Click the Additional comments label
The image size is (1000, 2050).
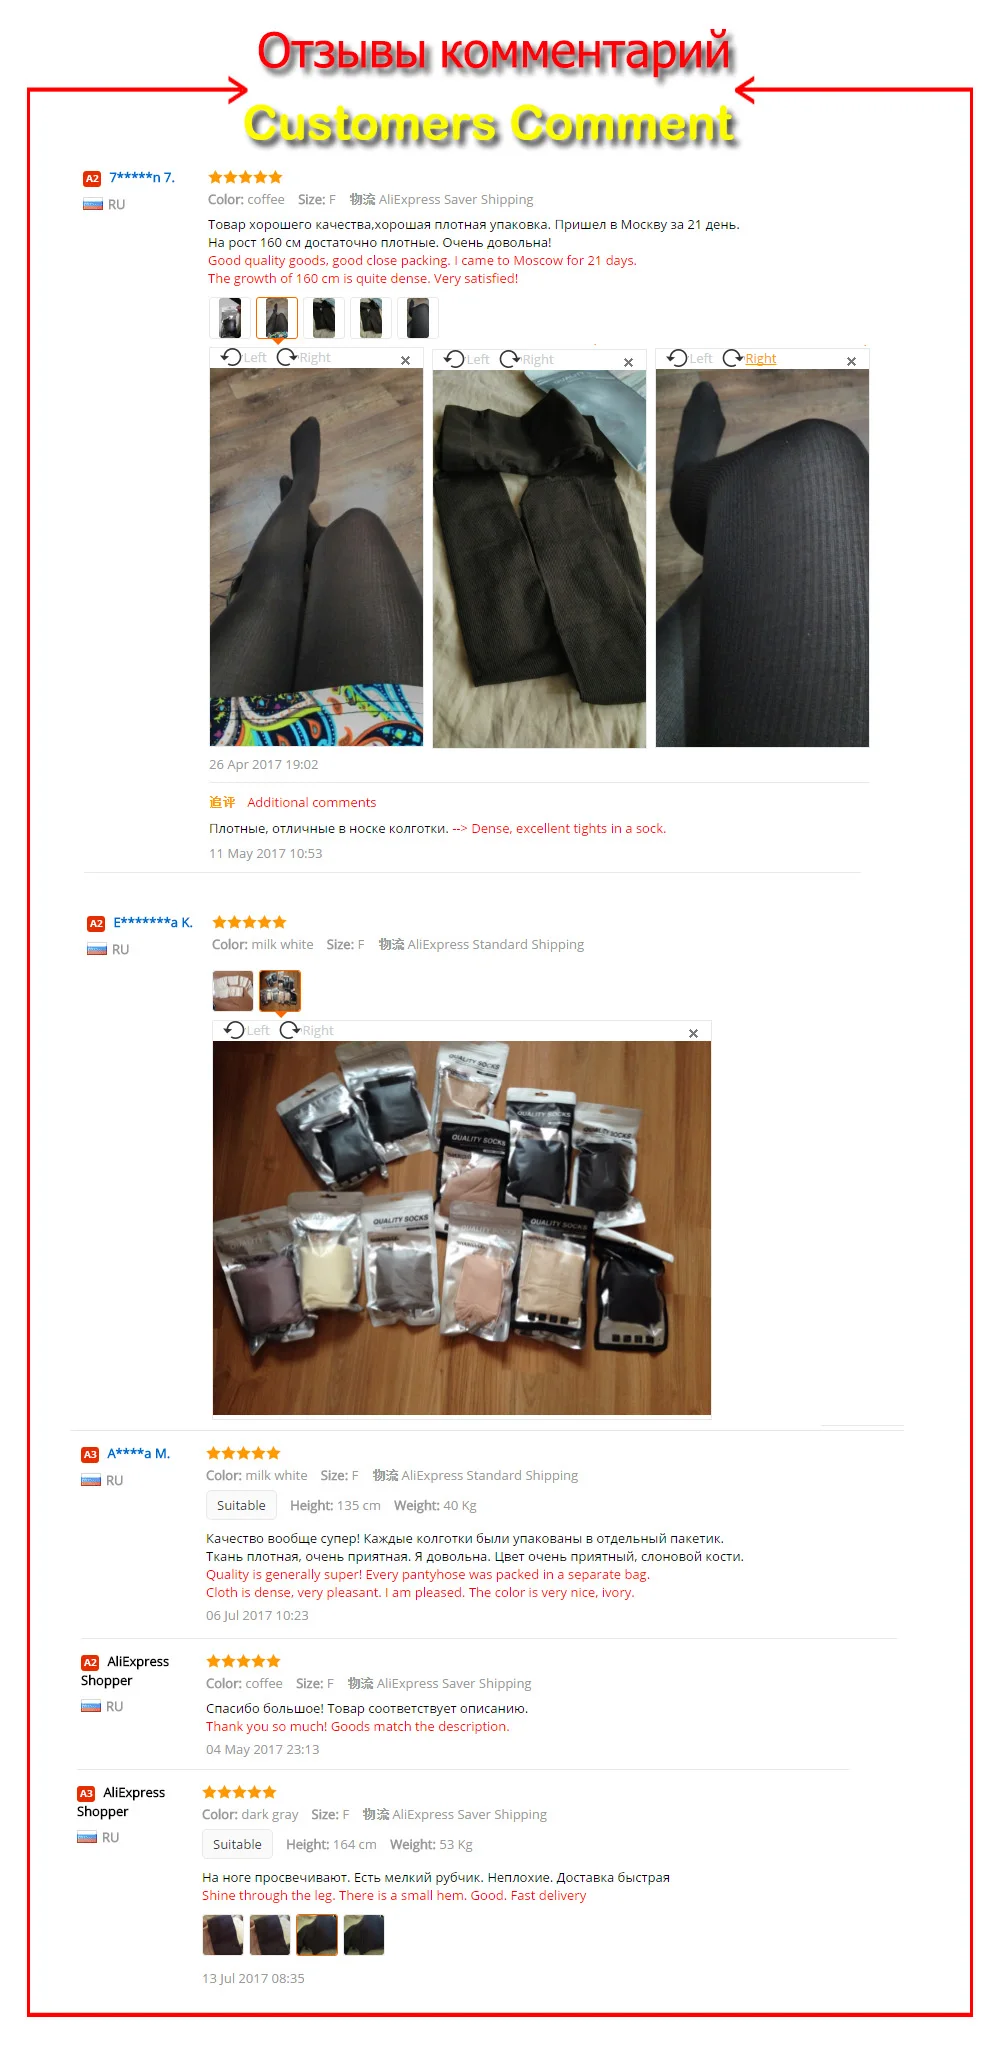312,802
